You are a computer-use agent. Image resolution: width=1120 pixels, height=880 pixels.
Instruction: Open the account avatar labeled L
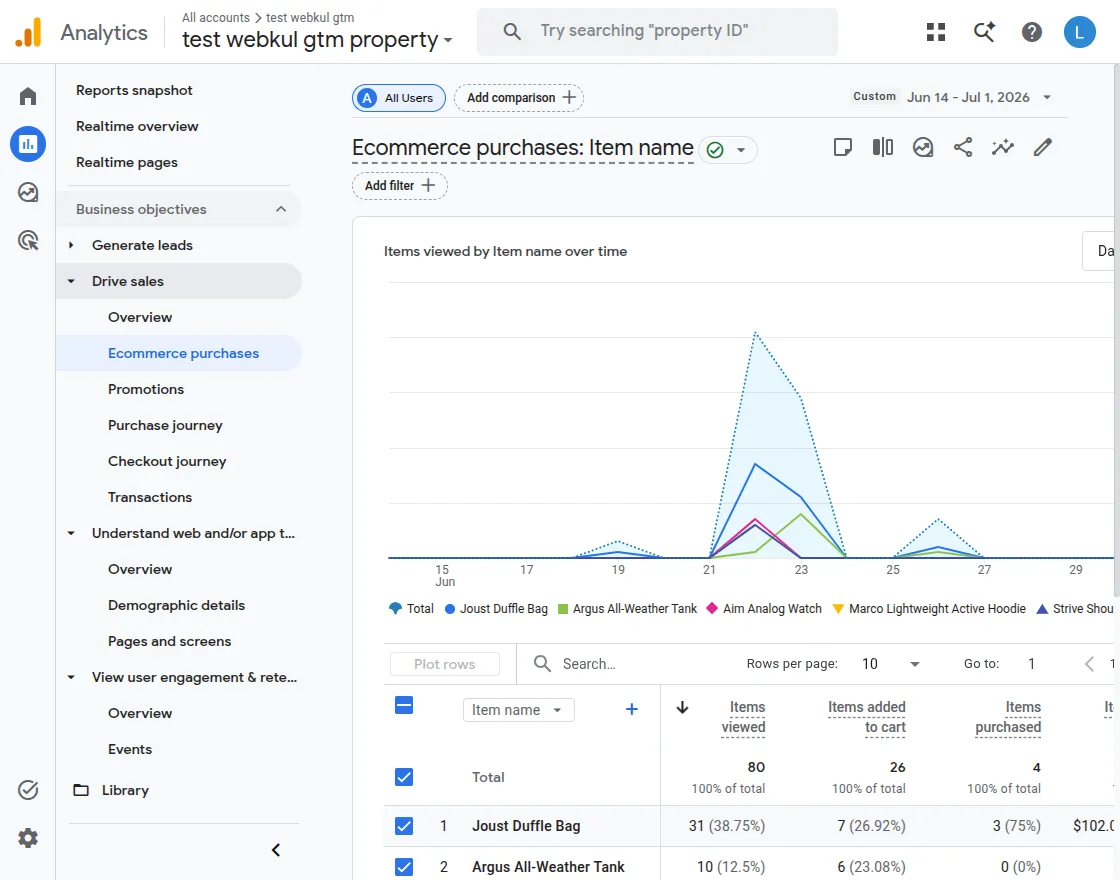coord(1079,31)
